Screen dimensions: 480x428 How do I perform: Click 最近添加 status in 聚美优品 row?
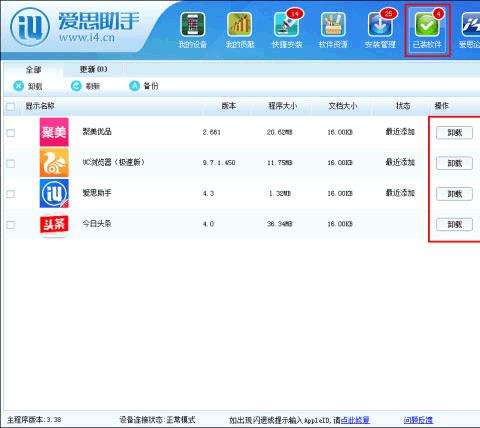(x=400, y=132)
